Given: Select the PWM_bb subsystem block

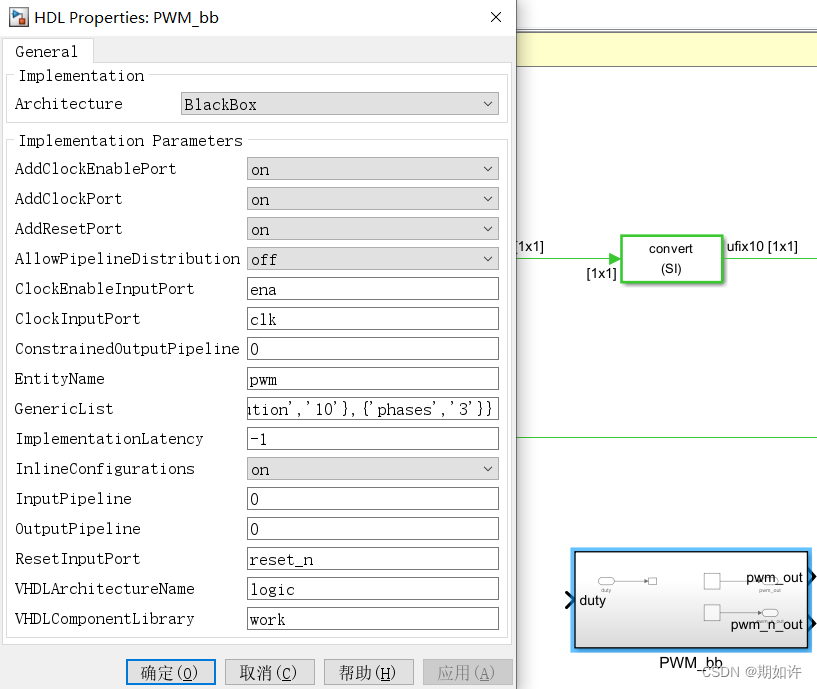Looking at the screenshot, I should pyautogui.click(x=690, y=600).
